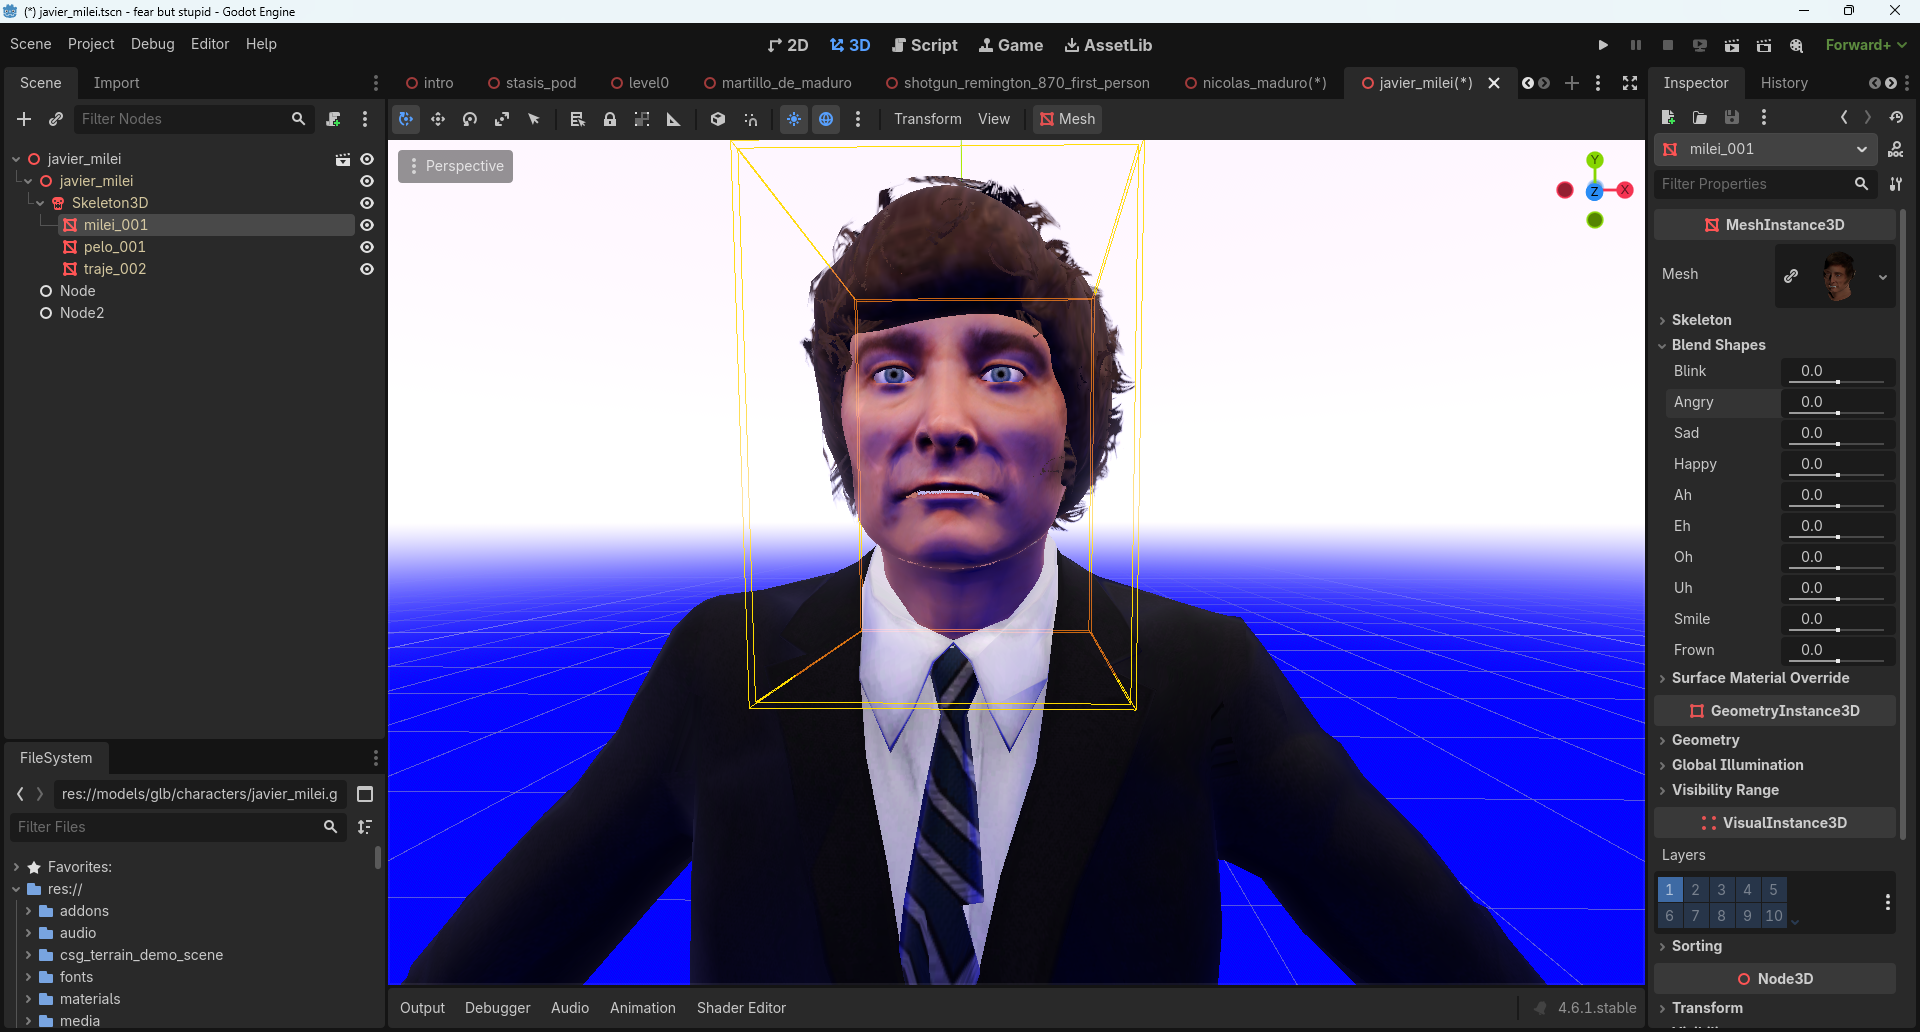The width and height of the screenshot is (1920, 1032).
Task: Toggle the local space cube icon
Action: point(718,119)
